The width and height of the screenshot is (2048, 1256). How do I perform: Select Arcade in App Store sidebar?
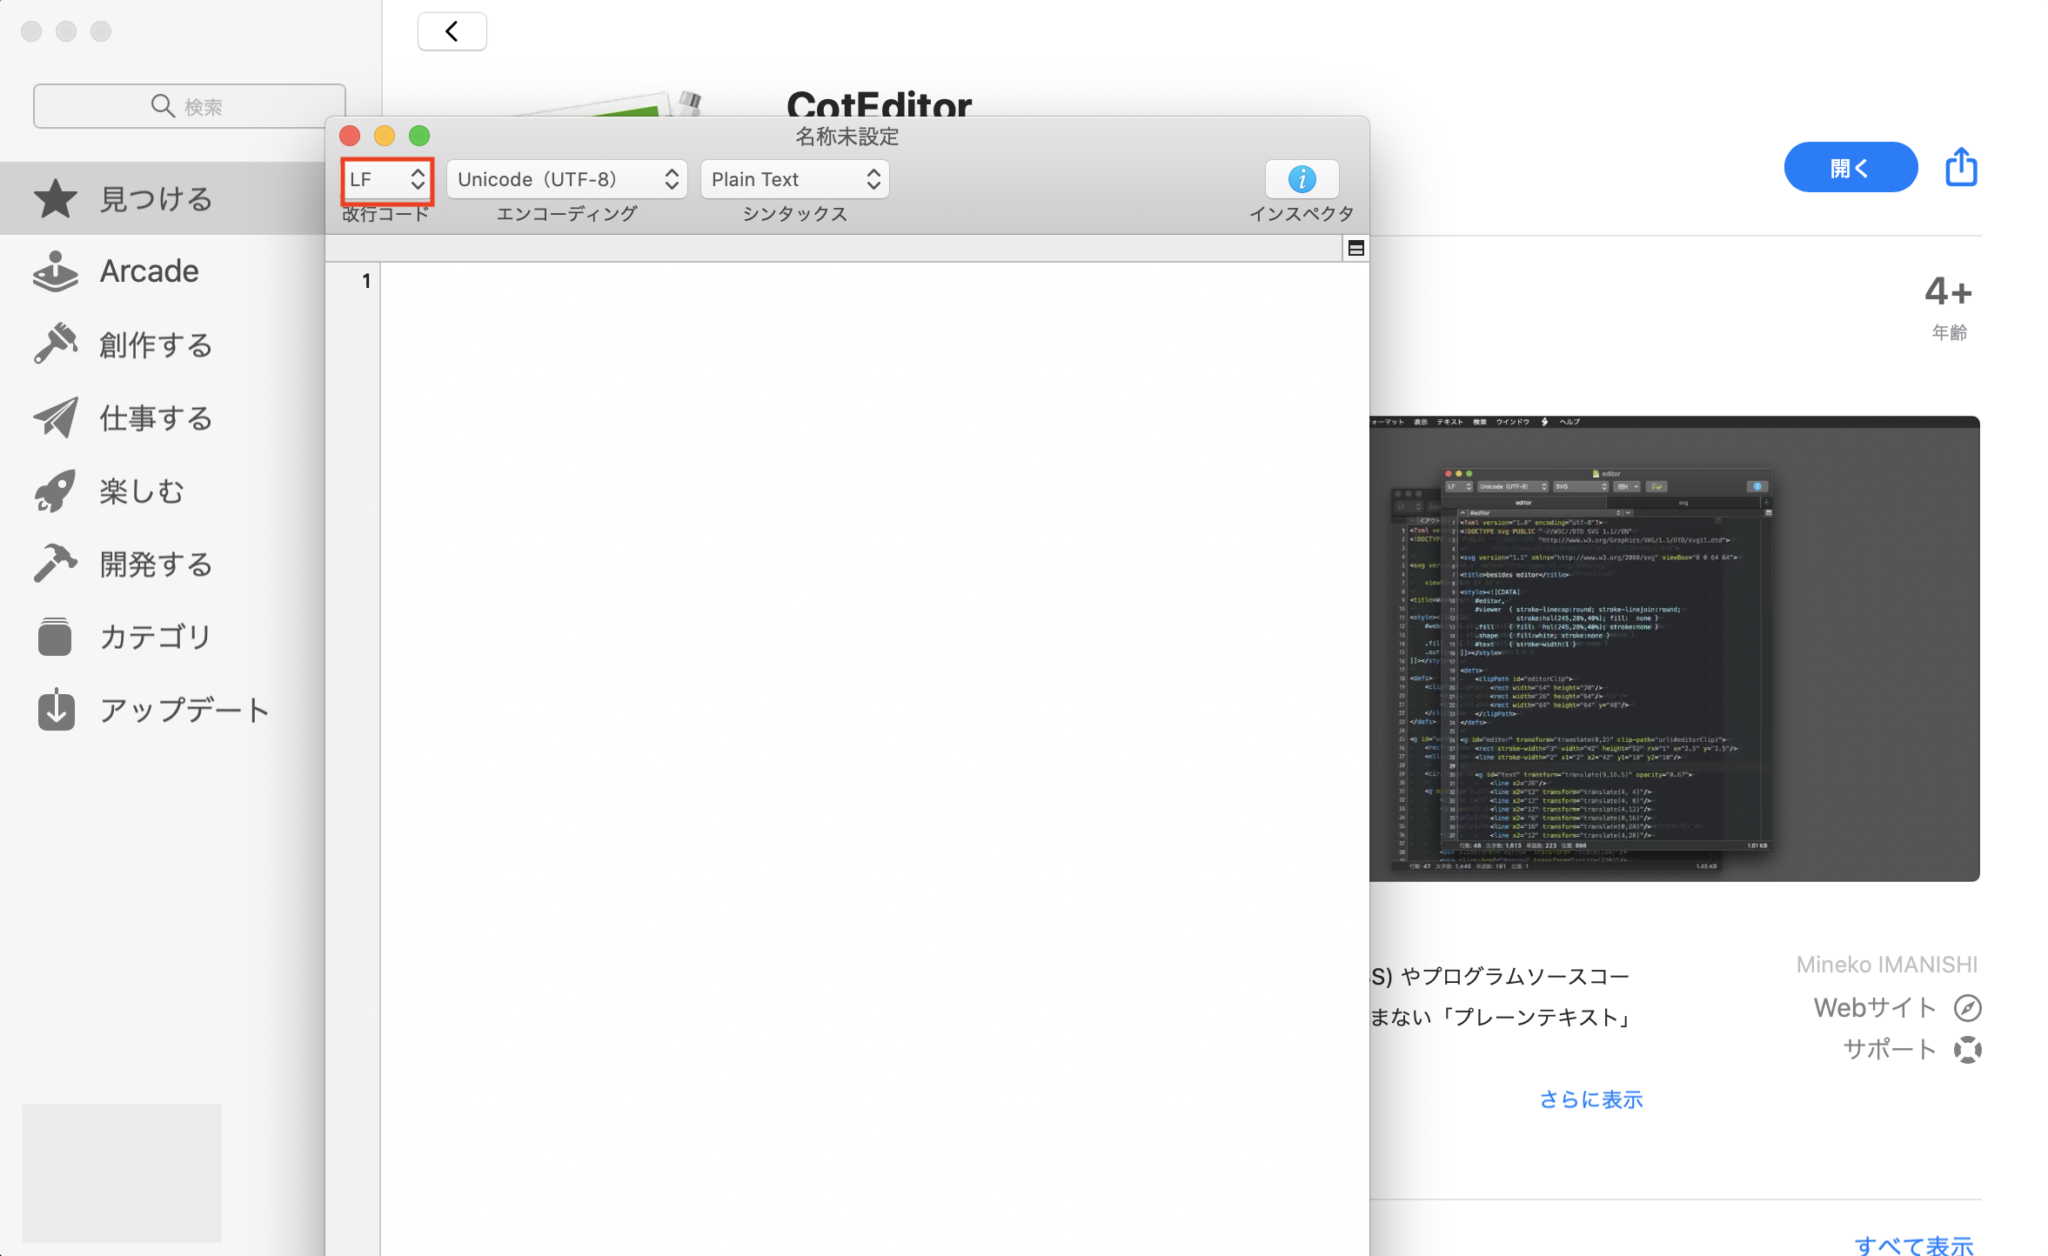162,271
